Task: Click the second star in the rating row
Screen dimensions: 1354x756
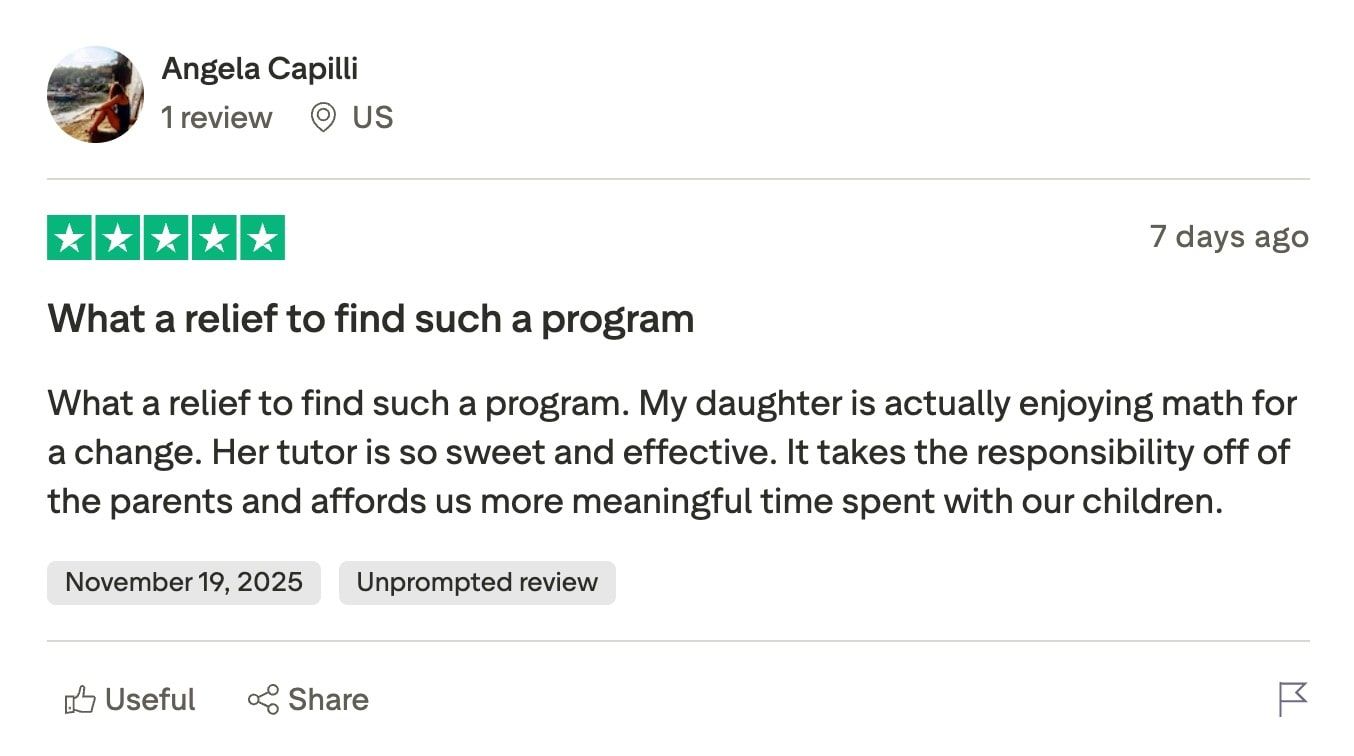Action: pos(118,237)
